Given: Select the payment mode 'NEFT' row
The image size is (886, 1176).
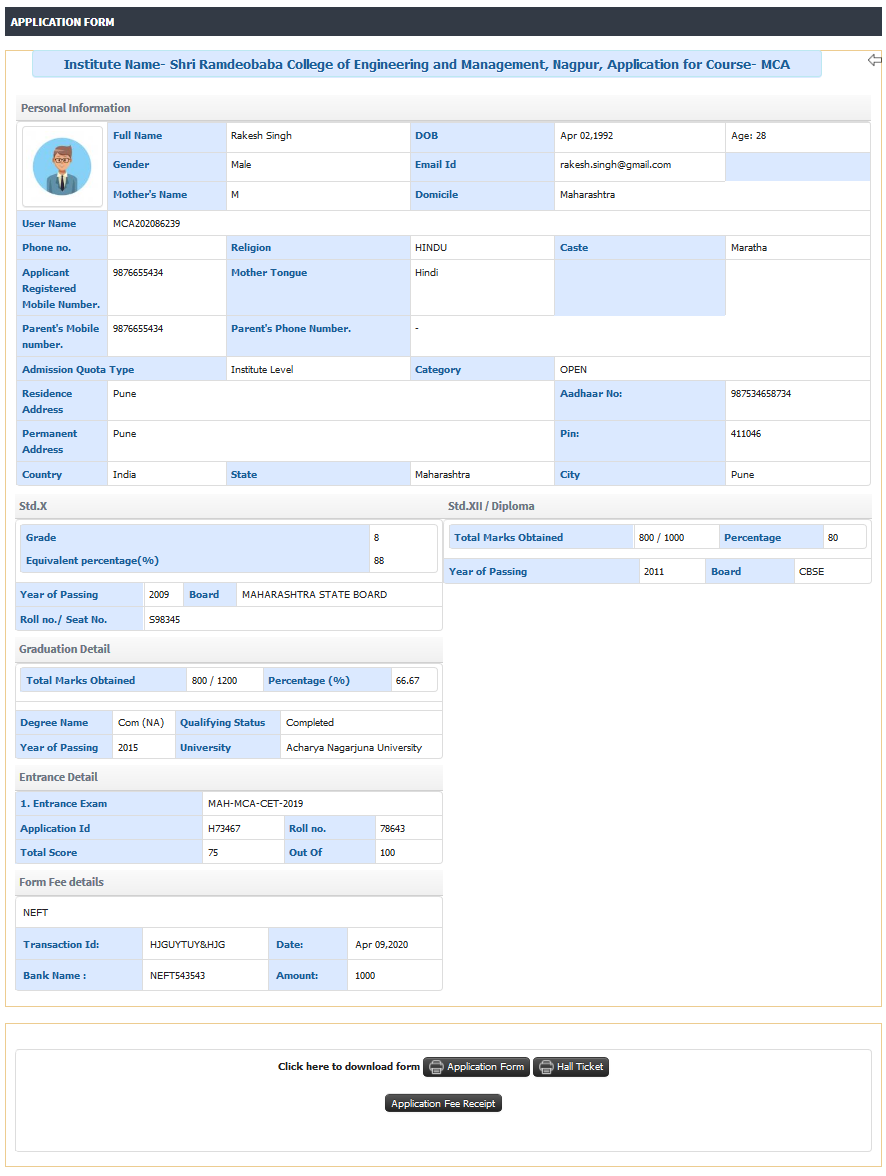Looking at the screenshot, I should click(229, 913).
